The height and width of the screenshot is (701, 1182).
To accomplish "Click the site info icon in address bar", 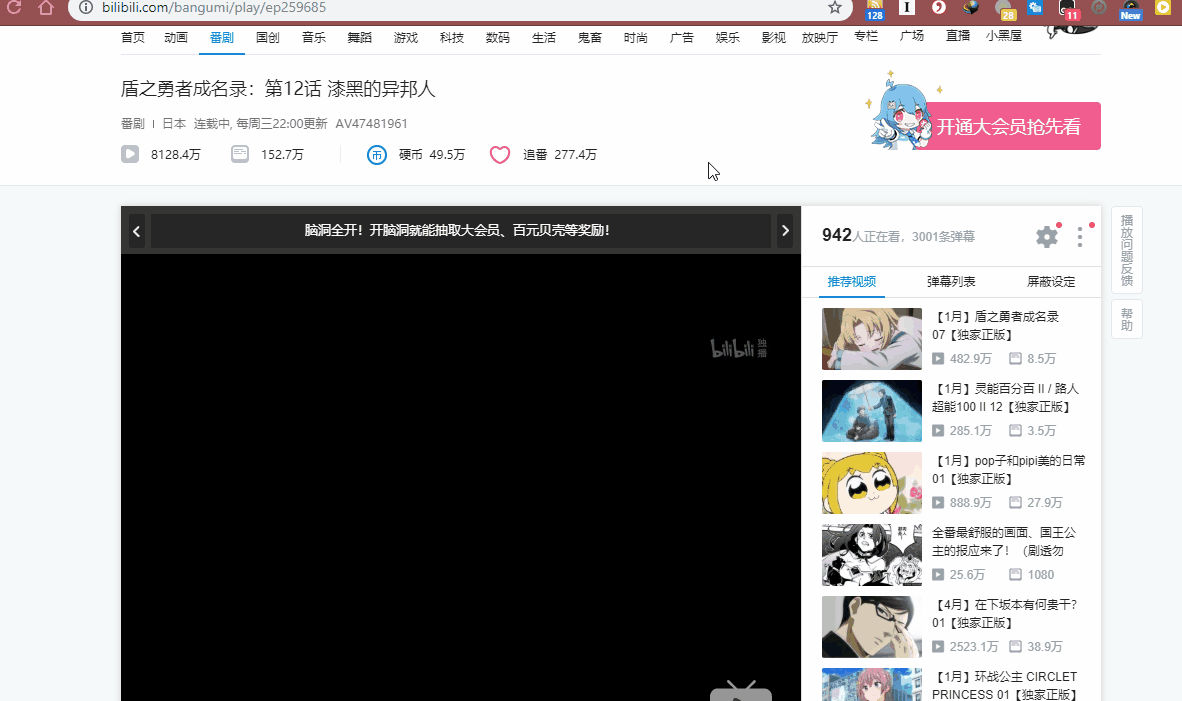I will (86, 8).
